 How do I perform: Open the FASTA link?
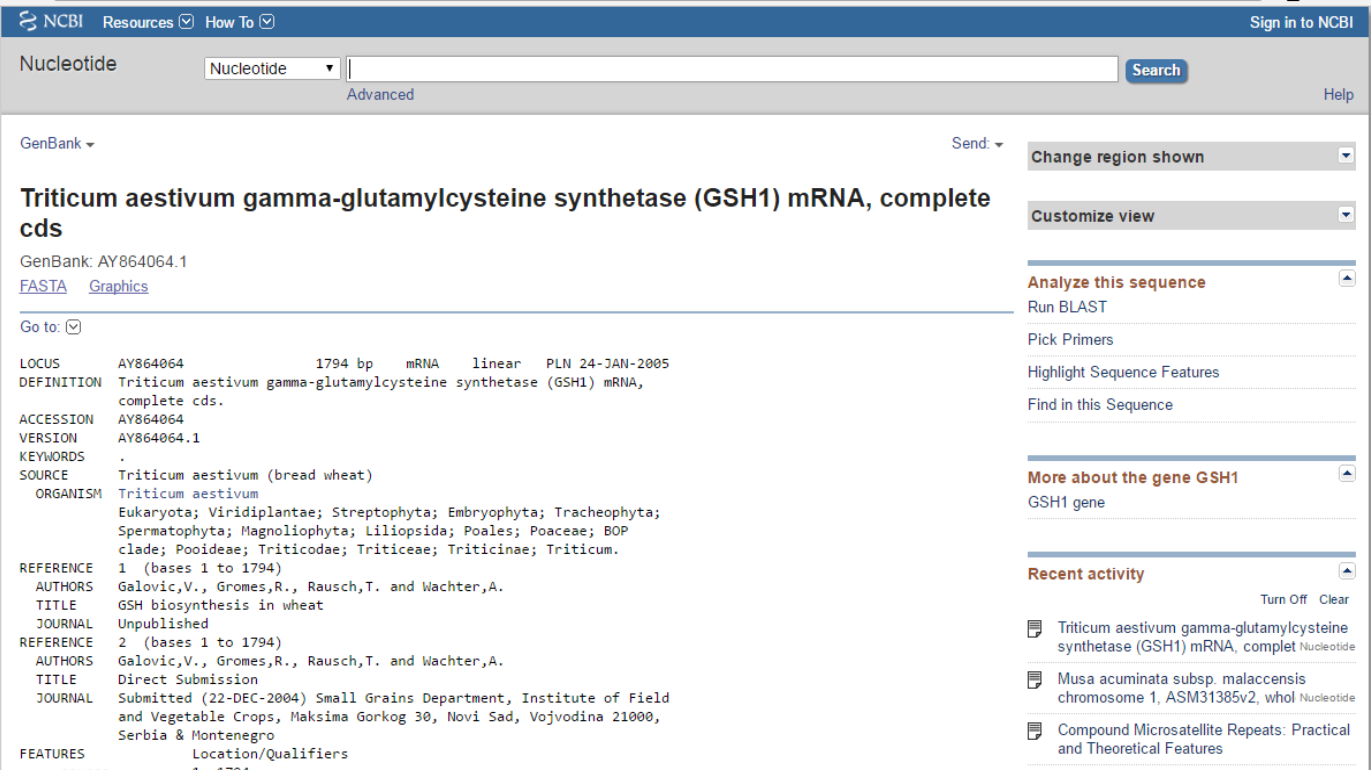coord(43,286)
